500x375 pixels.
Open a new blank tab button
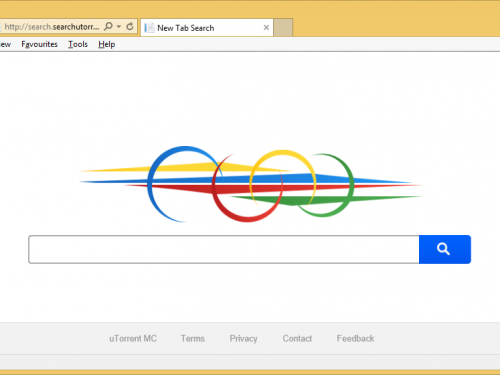coord(283,28)
